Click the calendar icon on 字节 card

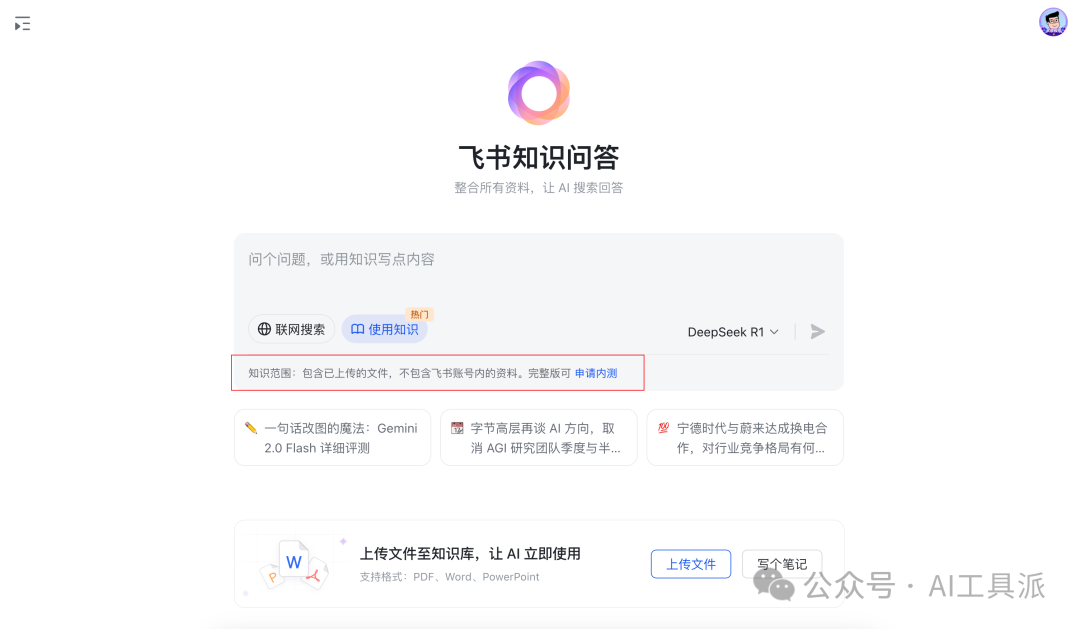457,428
